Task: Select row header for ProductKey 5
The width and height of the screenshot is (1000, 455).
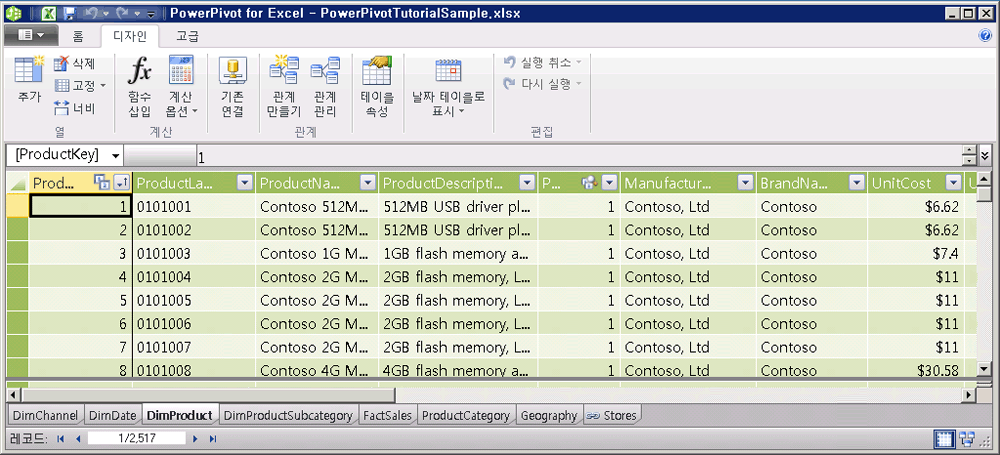Action: coord(17,301)
